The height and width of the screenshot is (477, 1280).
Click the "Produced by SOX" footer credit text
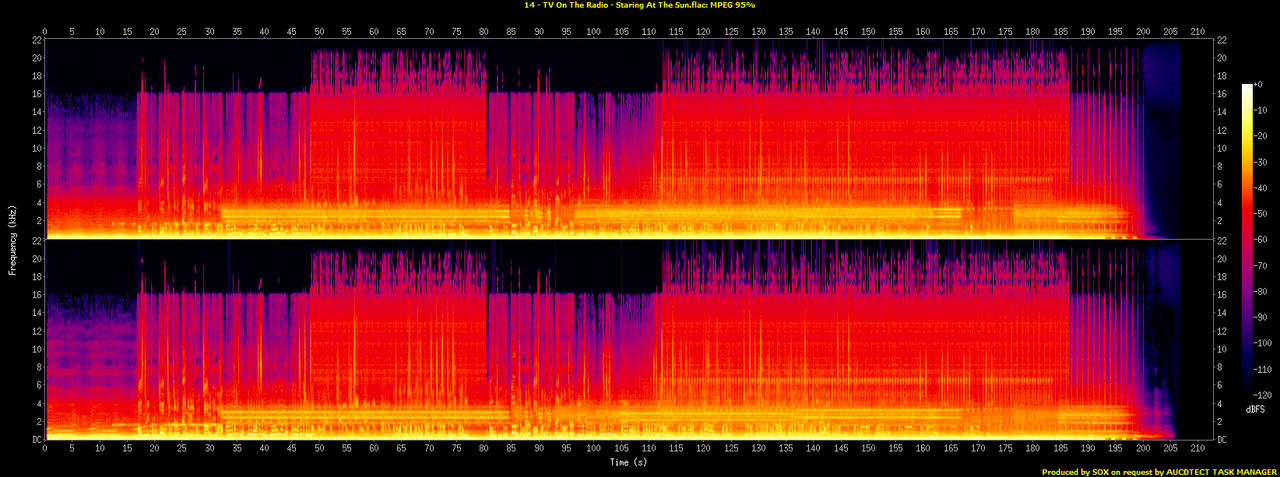tap(1077, 472)
